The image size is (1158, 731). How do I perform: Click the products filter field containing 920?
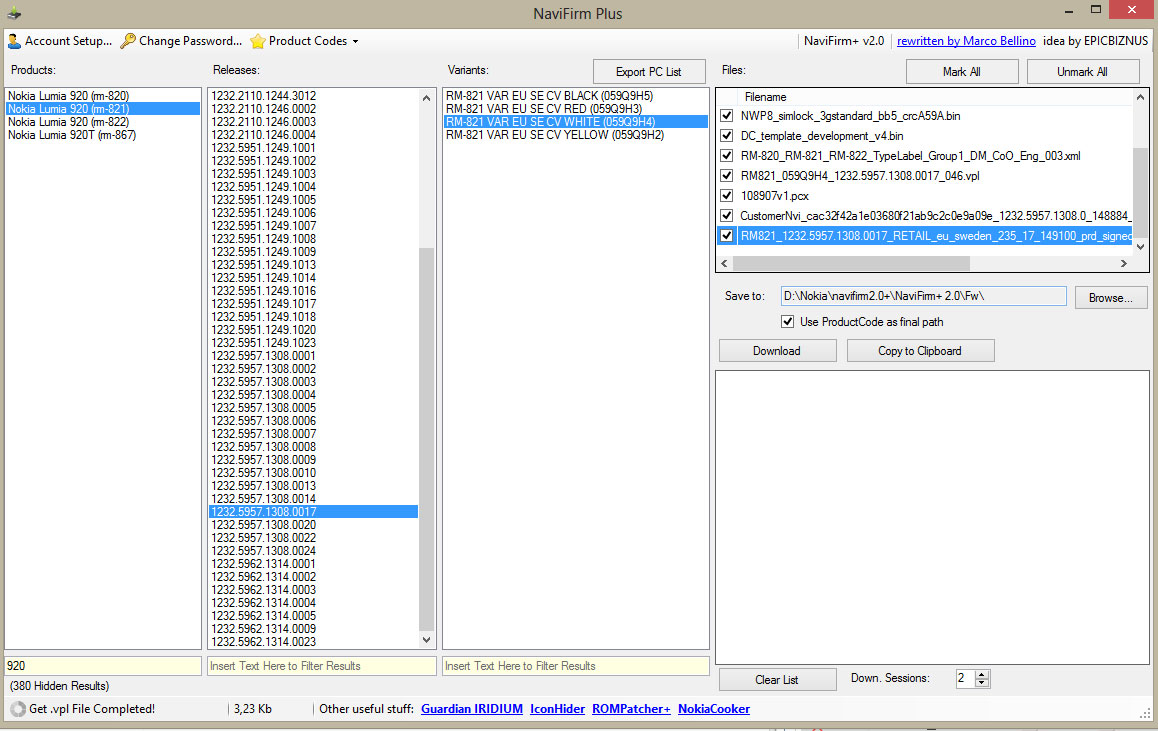pos(103,666)
